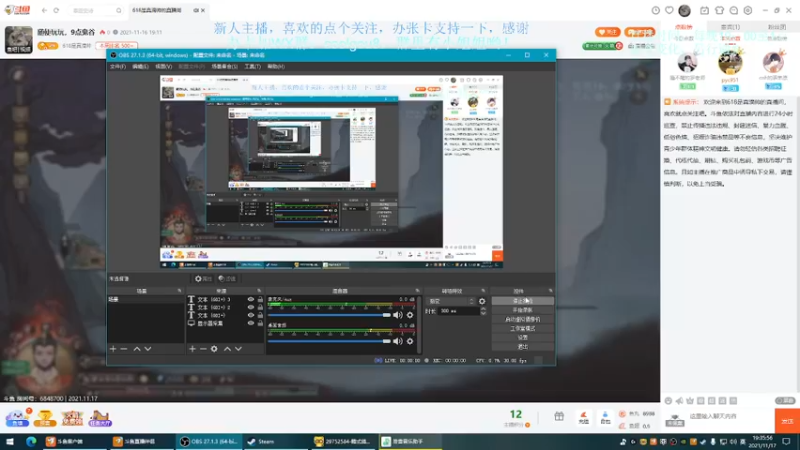Viewport: 800px width, 450px height.
Task: Toggle lock on the second text source (2)
Action: pos(260,307)
